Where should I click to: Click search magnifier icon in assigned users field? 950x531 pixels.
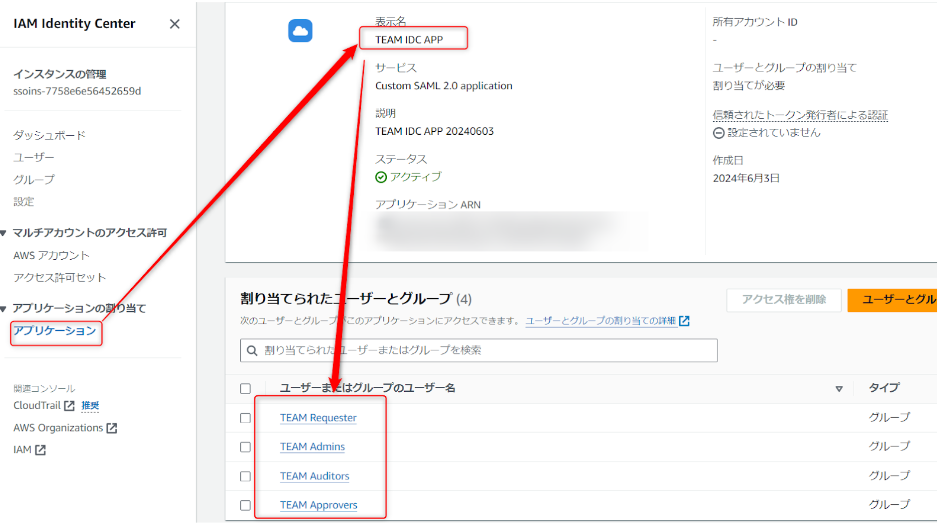(252, 350)
